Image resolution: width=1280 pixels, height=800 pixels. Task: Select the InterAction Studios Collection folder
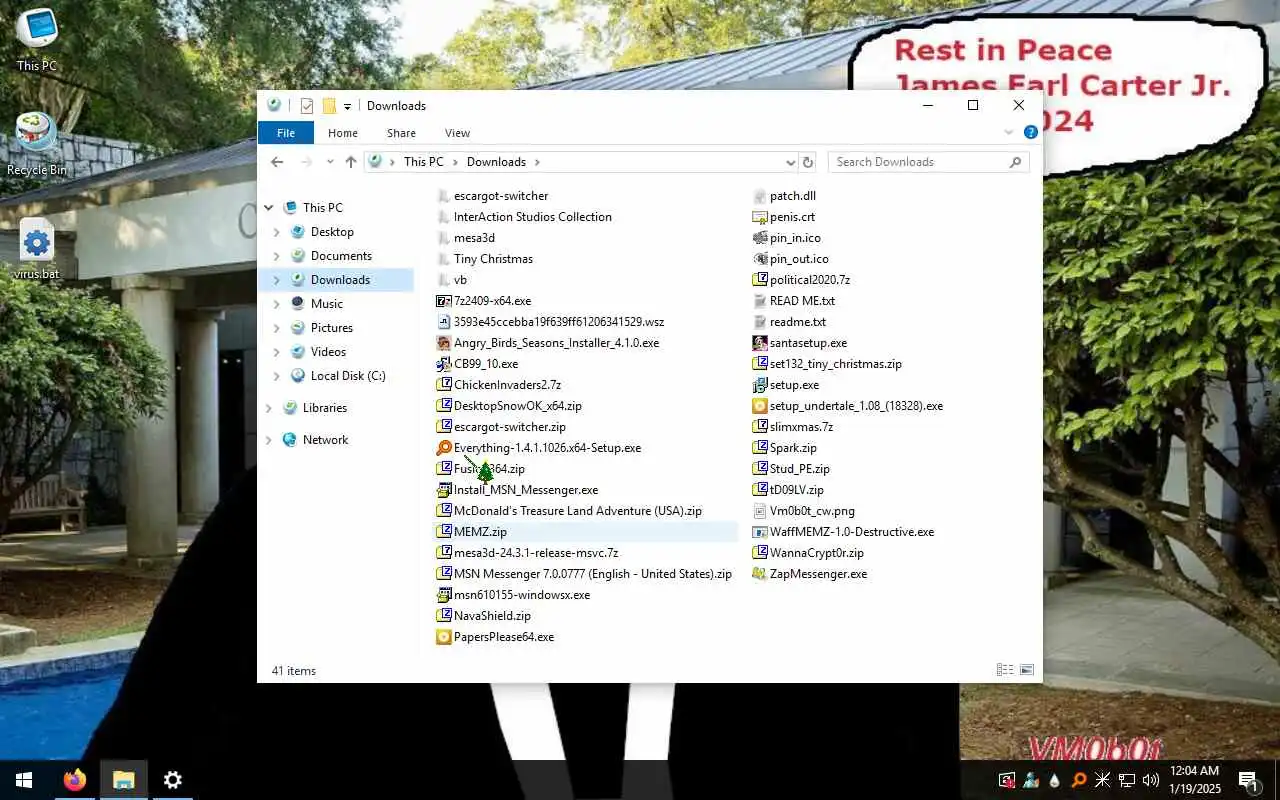[532, 217]
